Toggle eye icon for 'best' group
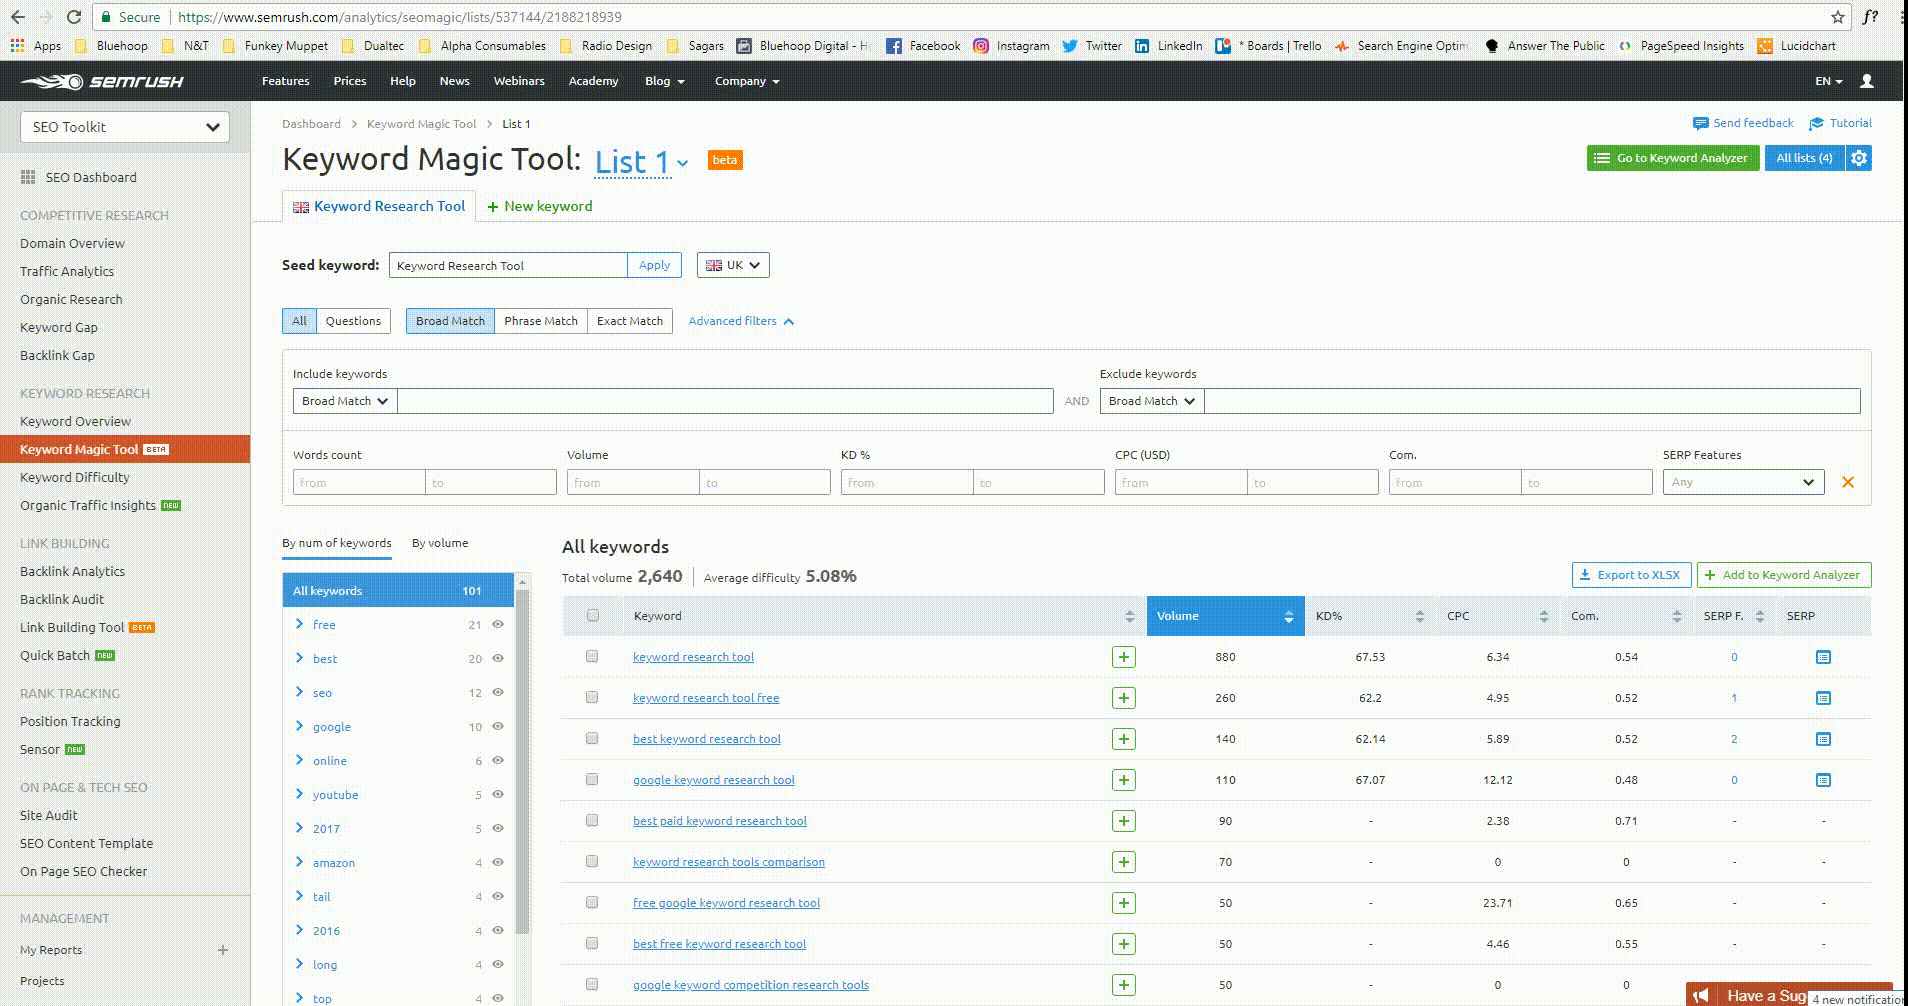This screenshot has height=1006, width=1908. click(x=497, y=658)
